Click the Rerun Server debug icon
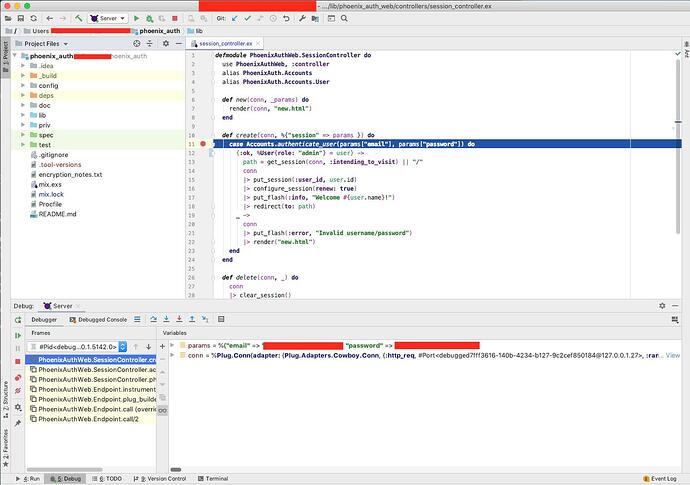 click(18, 320)
